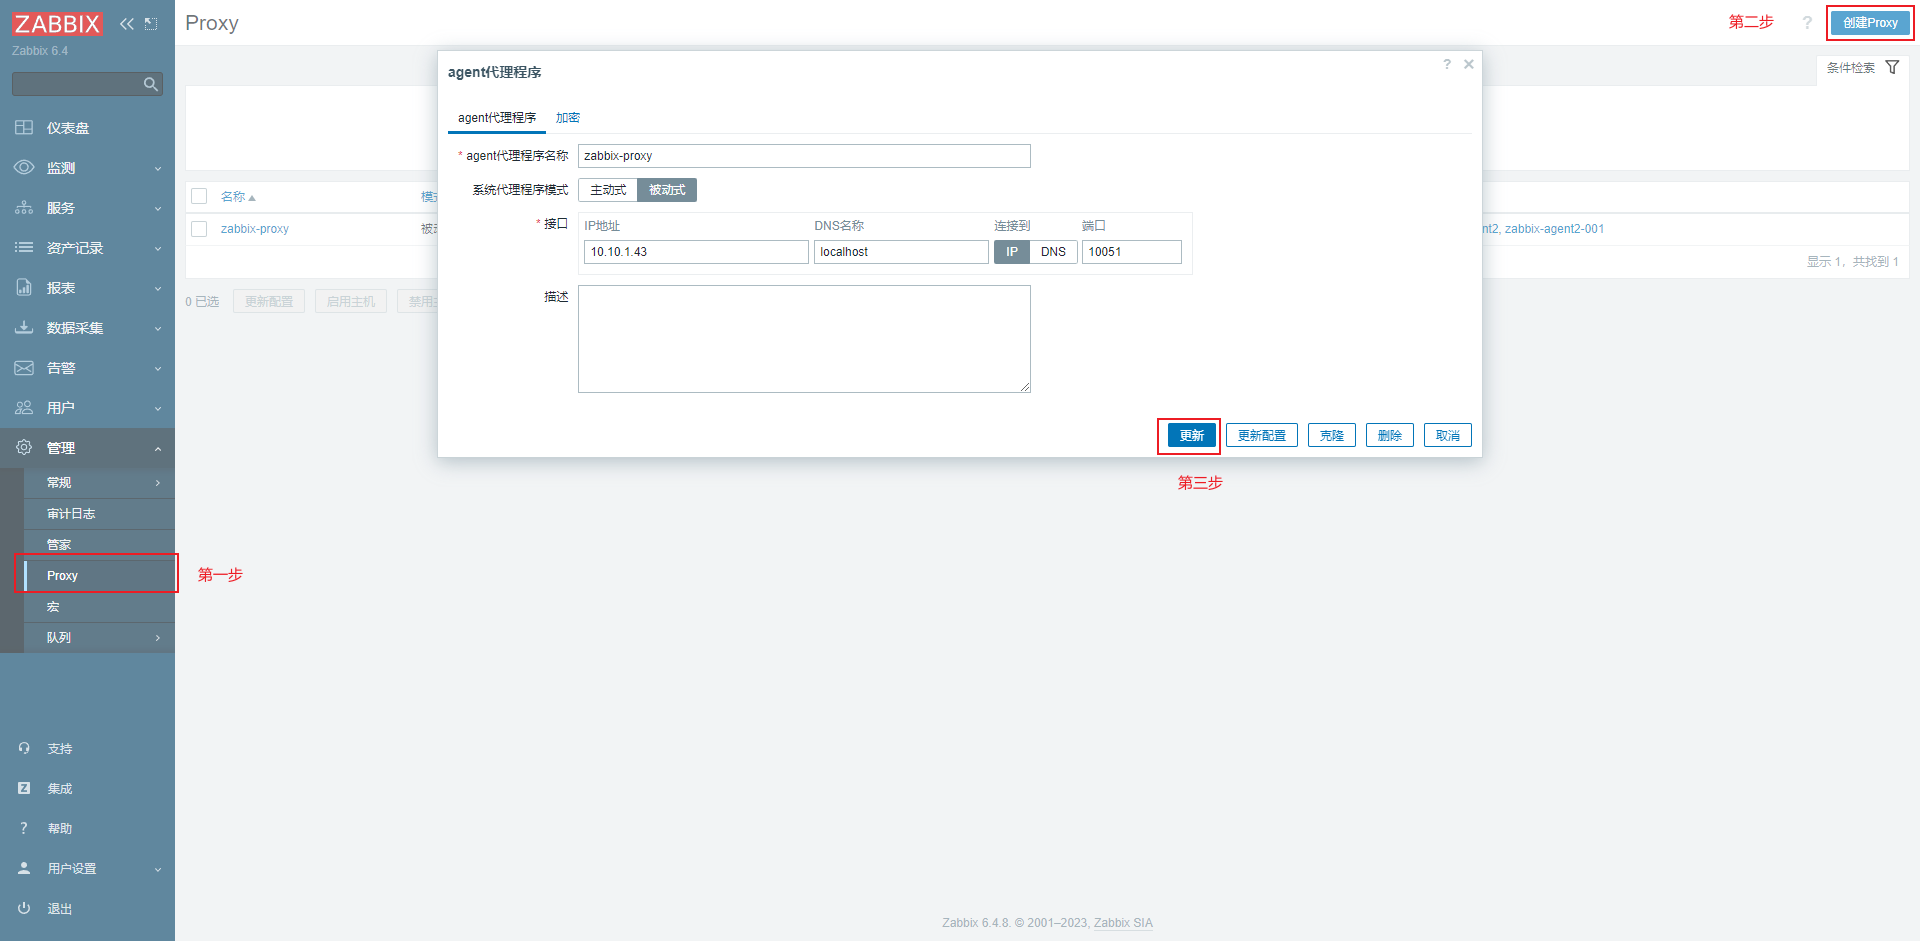Click the 退出 logout power icon
Screen dimensions: 1920x941
point(24,908)
